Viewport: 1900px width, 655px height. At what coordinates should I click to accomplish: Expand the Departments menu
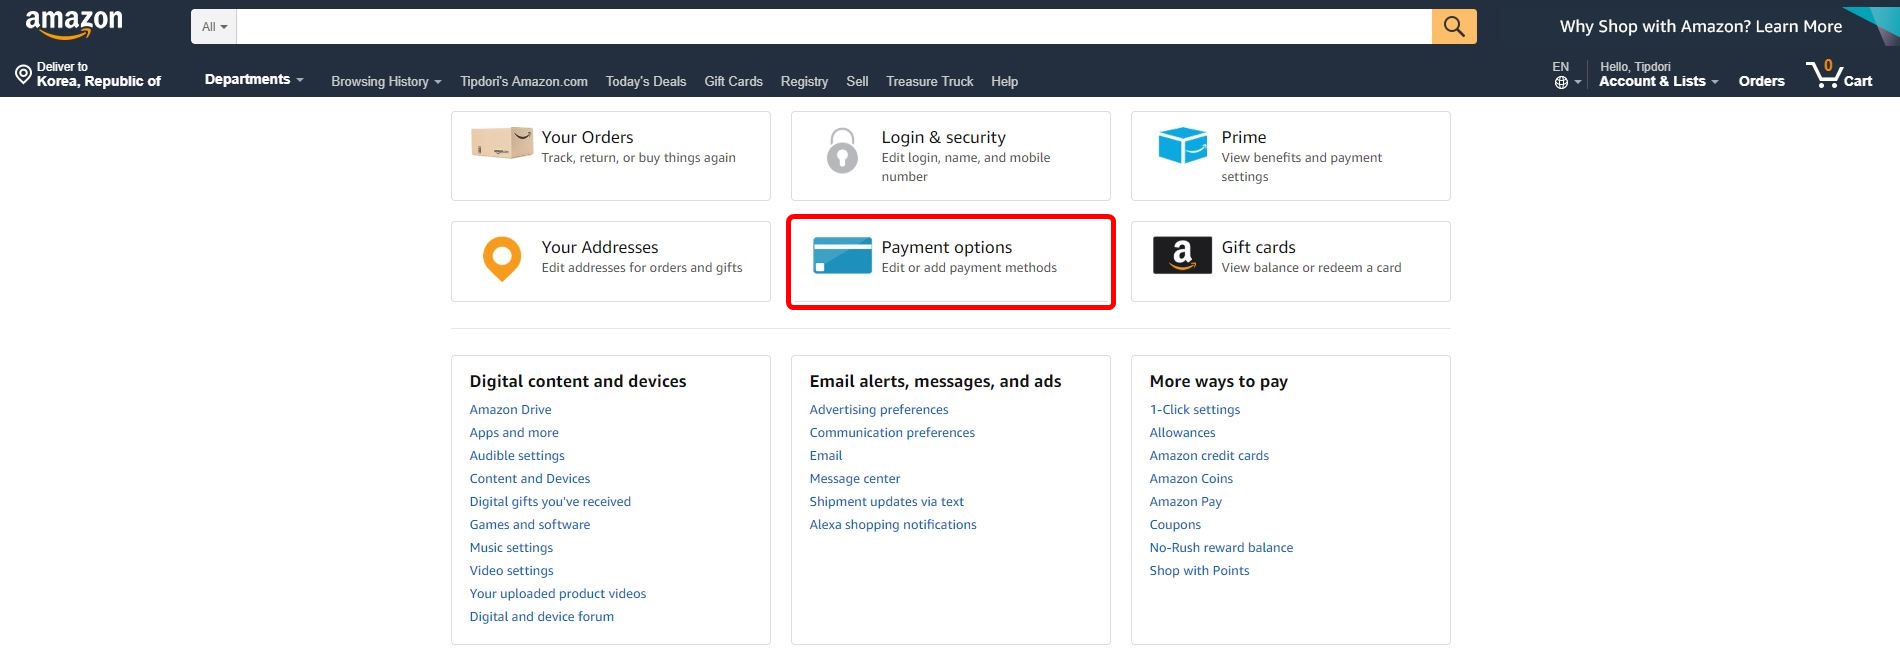click(x=254, y=80)
